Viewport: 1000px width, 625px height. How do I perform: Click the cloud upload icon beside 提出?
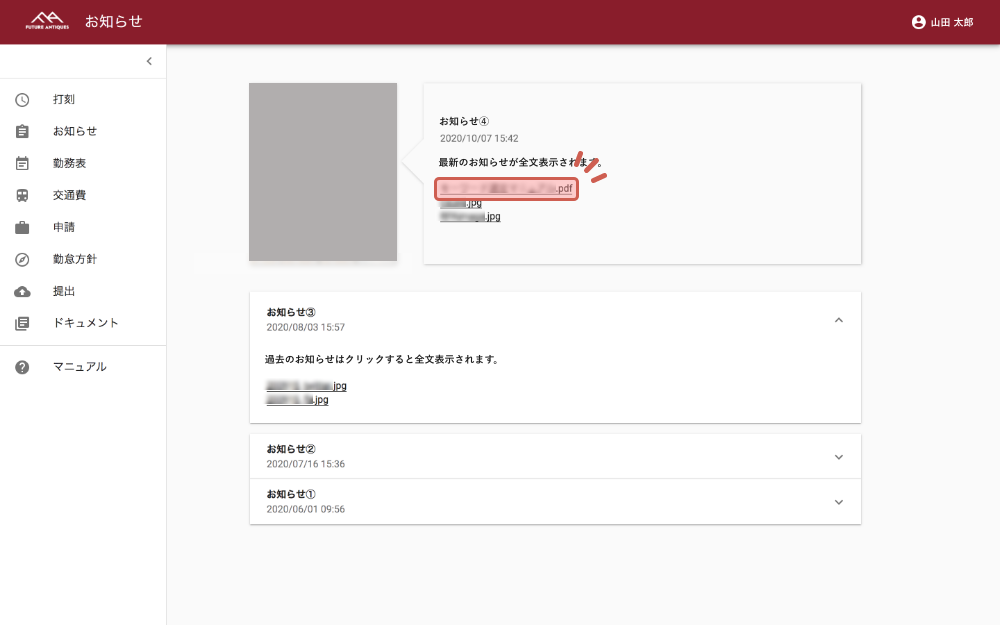pyautogui.click(x=22, y=291)
